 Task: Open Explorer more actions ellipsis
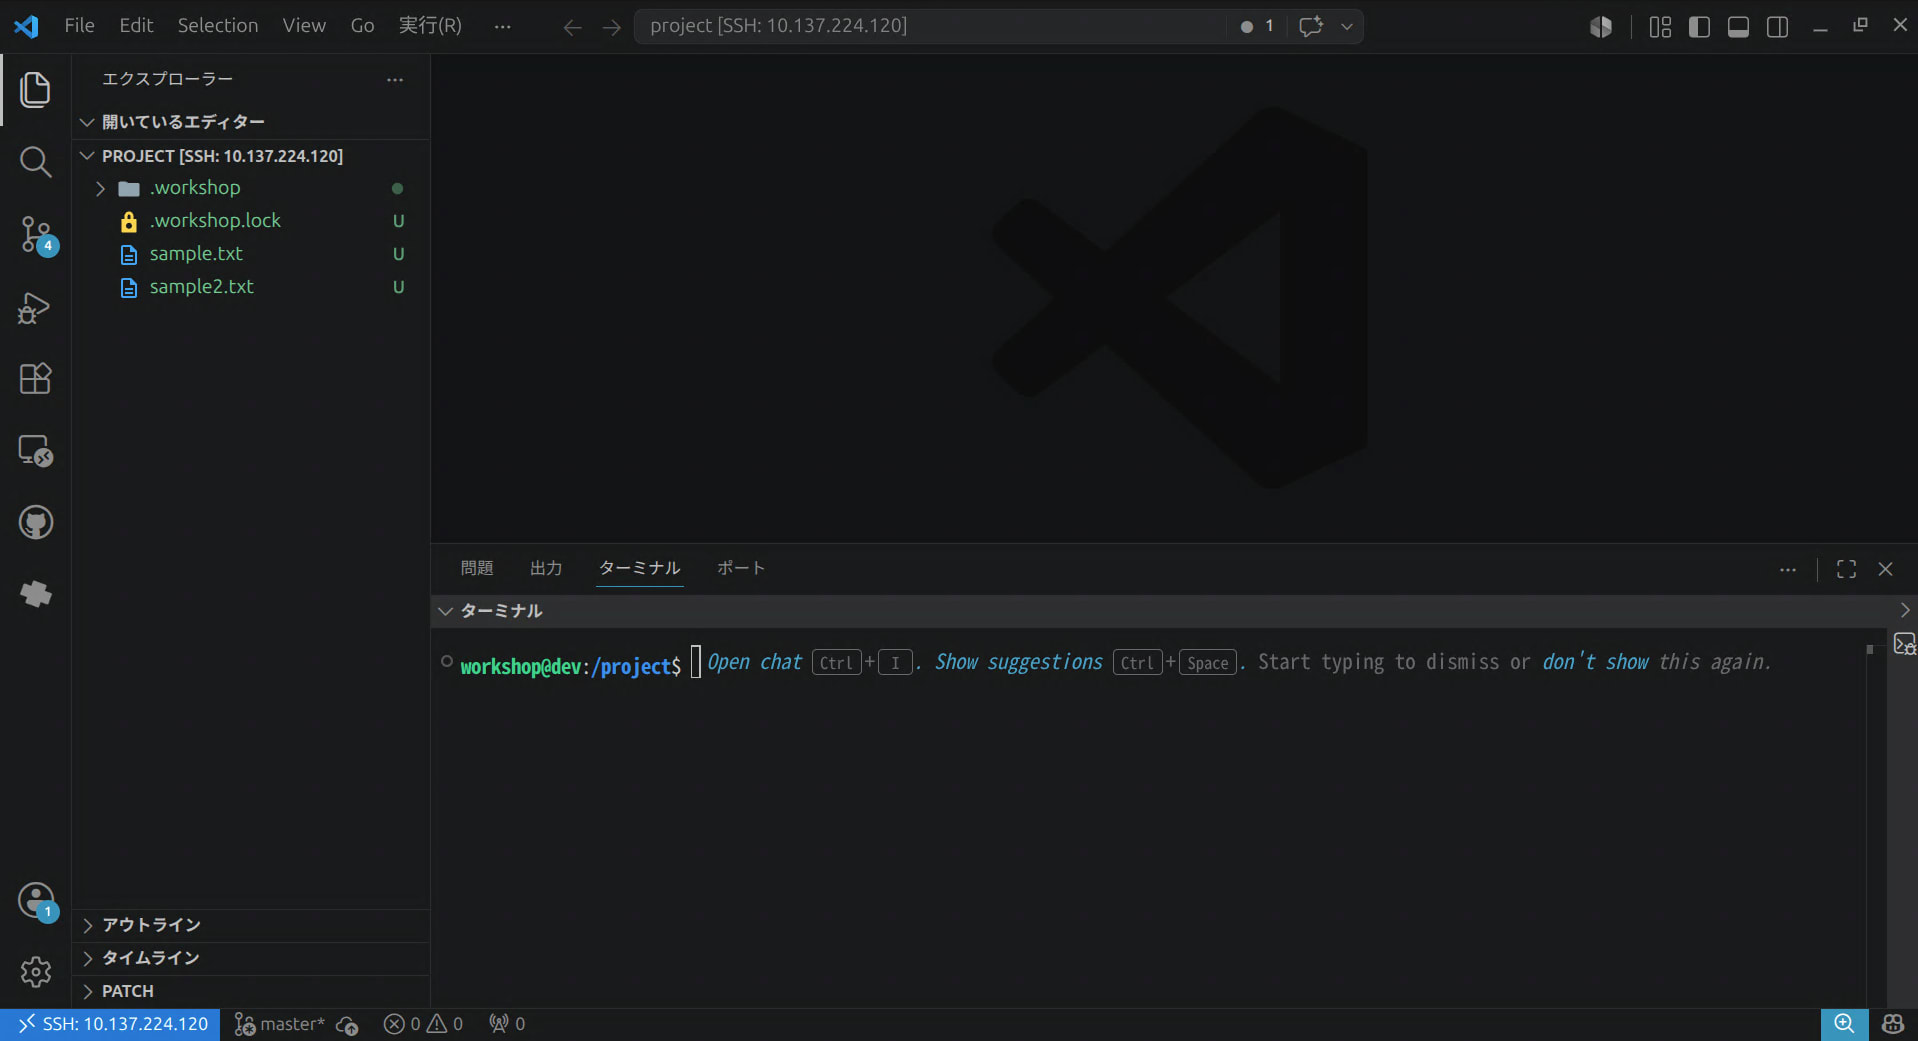(x=395, y=79)
